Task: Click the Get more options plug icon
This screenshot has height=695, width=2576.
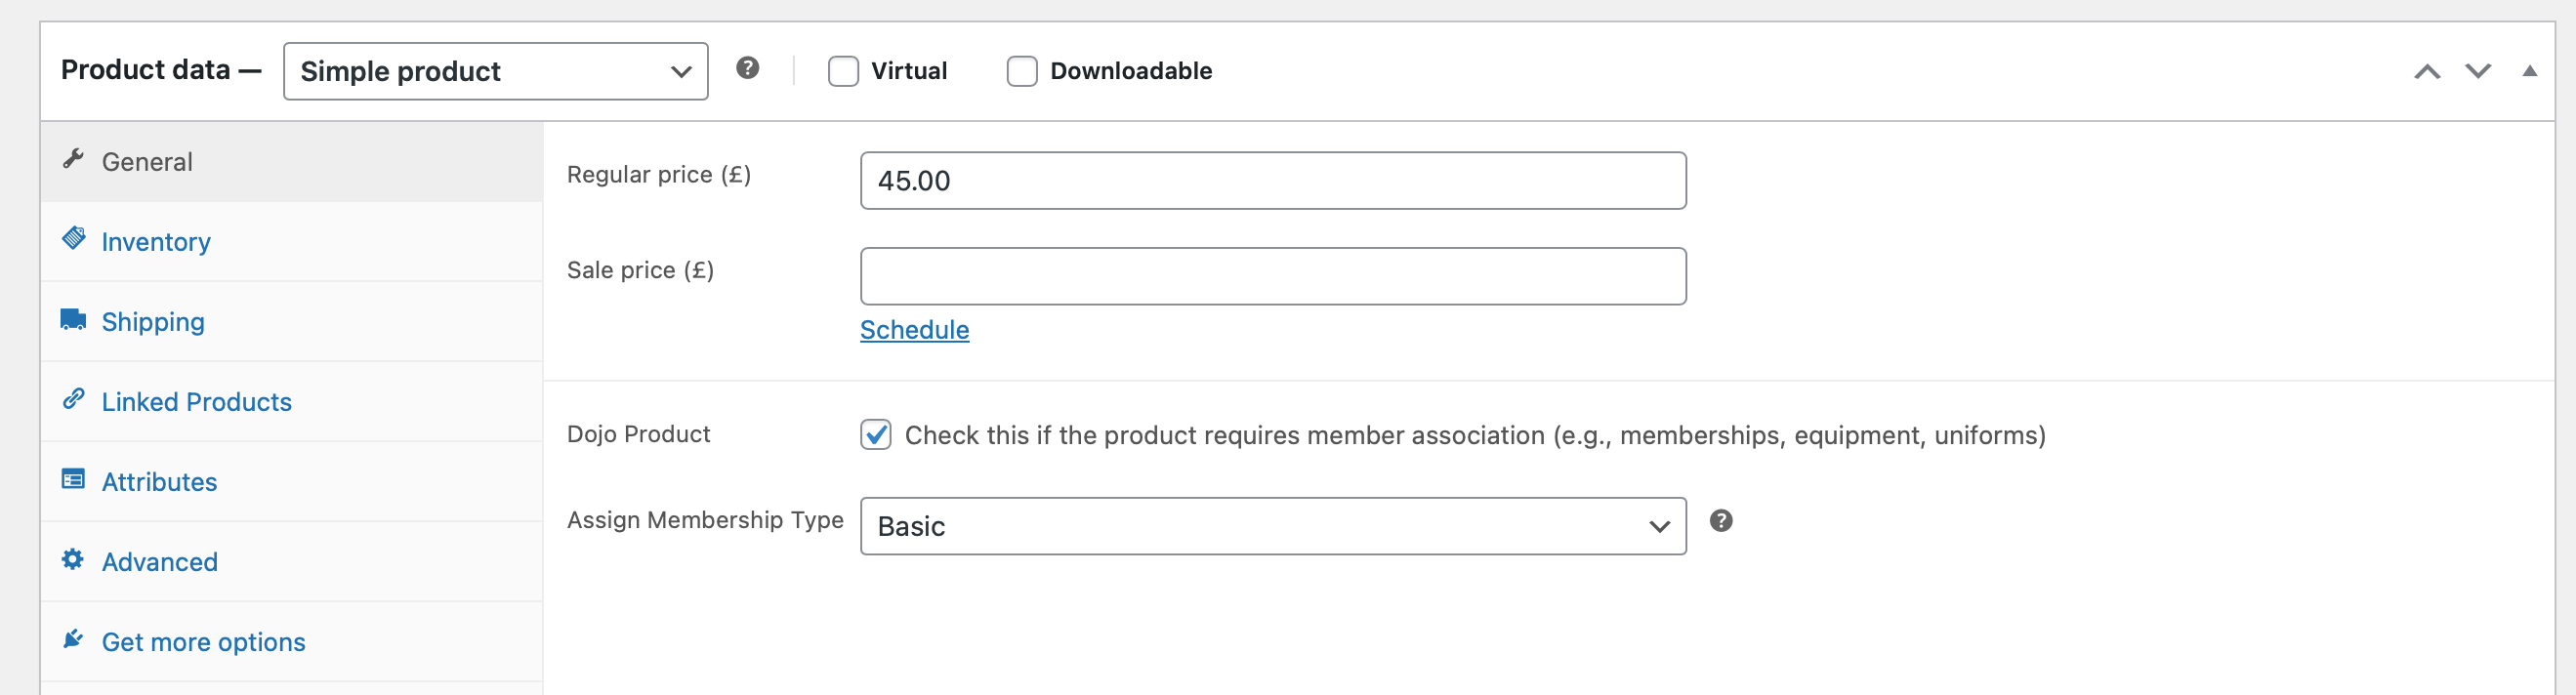Action: click(x=73, y=640)
